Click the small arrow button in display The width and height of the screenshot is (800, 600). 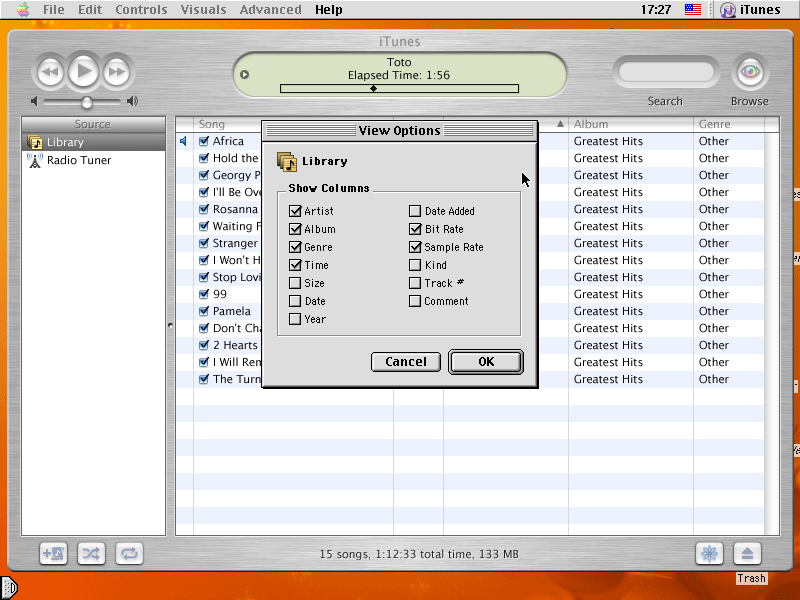(244, 74)
